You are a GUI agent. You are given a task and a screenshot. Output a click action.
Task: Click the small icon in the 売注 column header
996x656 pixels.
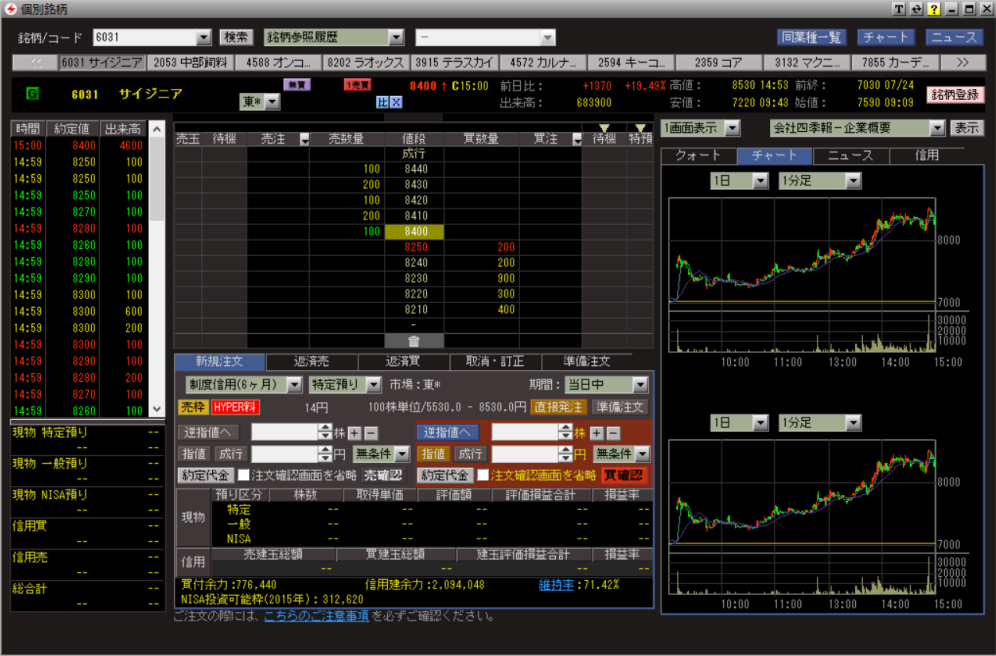point(304,139)
